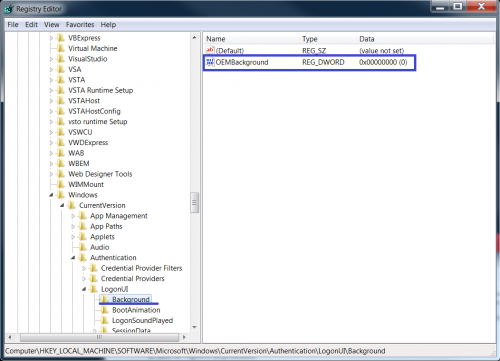Viewport: 500px width, 361px height.
Task: Collapse the Authentication key
Action: (x=73, y=258)
